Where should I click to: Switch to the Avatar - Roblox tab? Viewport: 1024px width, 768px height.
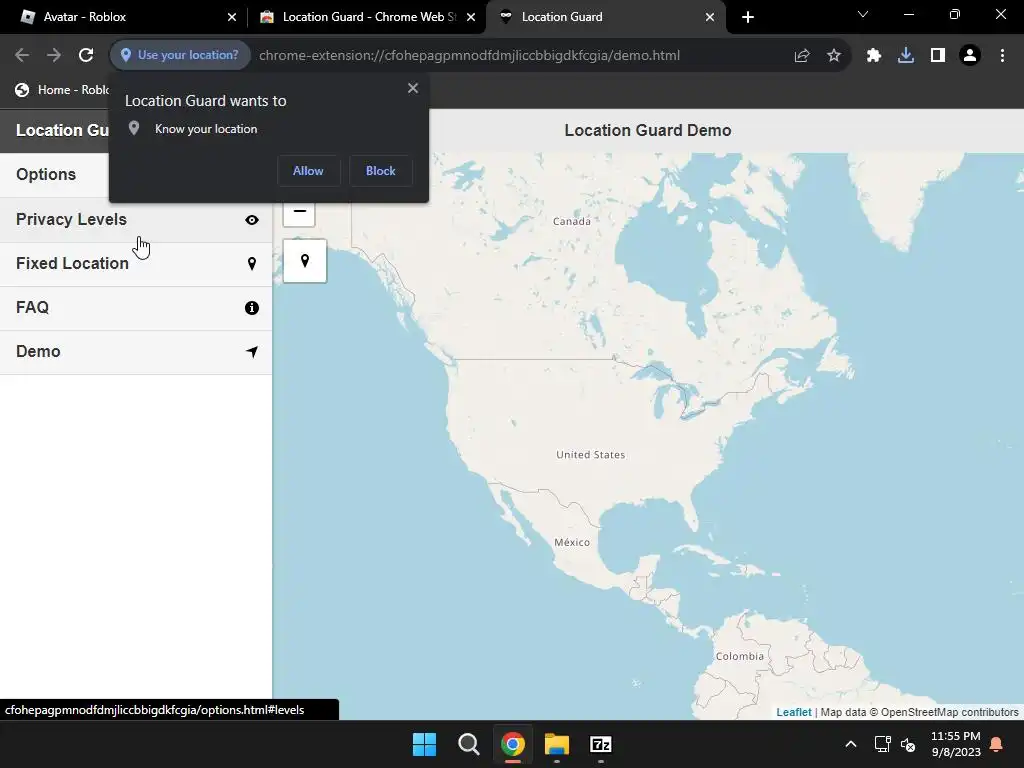point(124,17)
